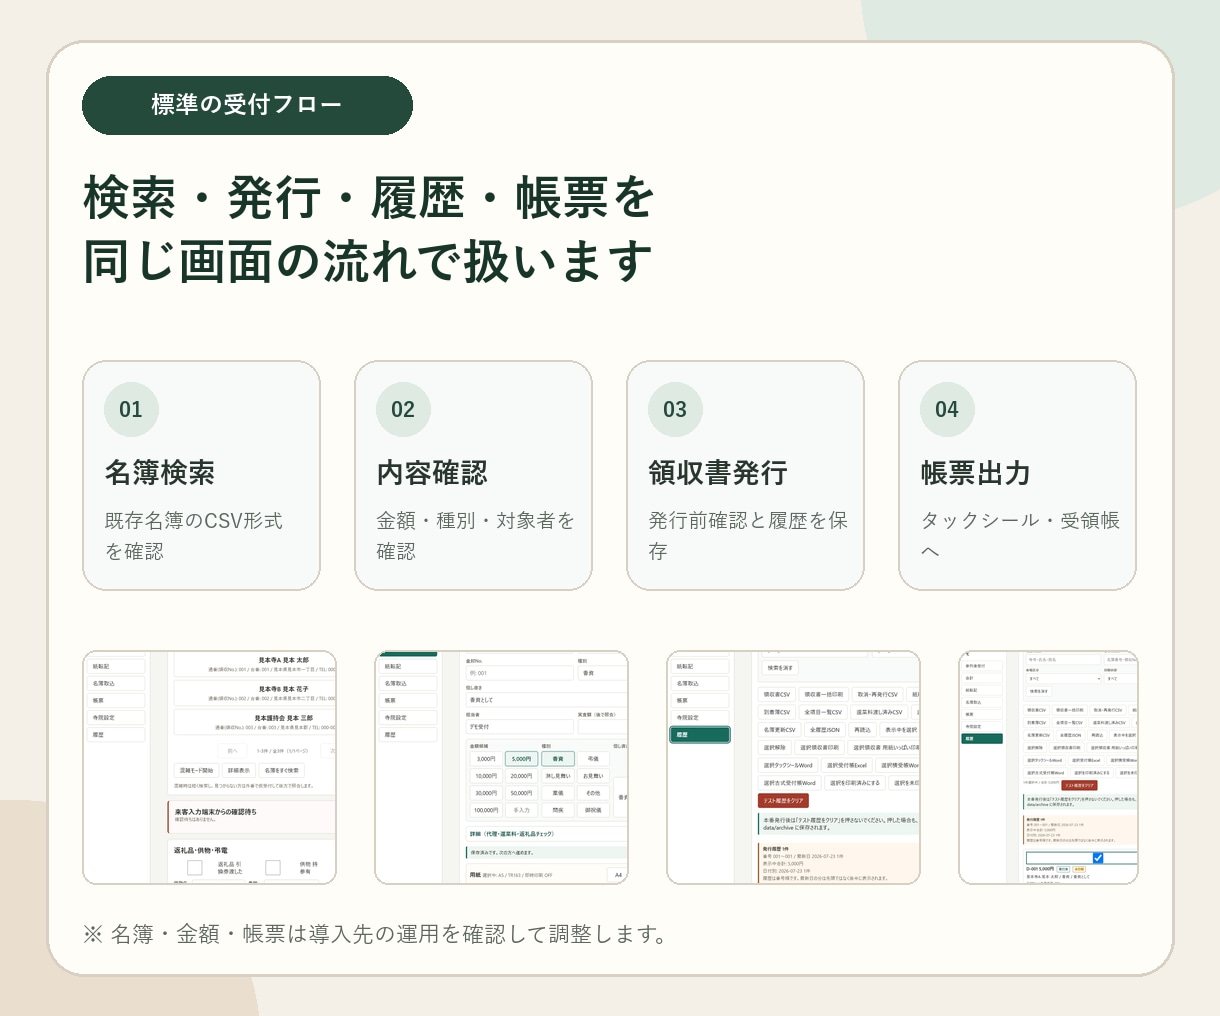Open 名簿取込 tab in first screenshot sidebar
This screenshot has height=1016, width=1220.
click(117, 683)
